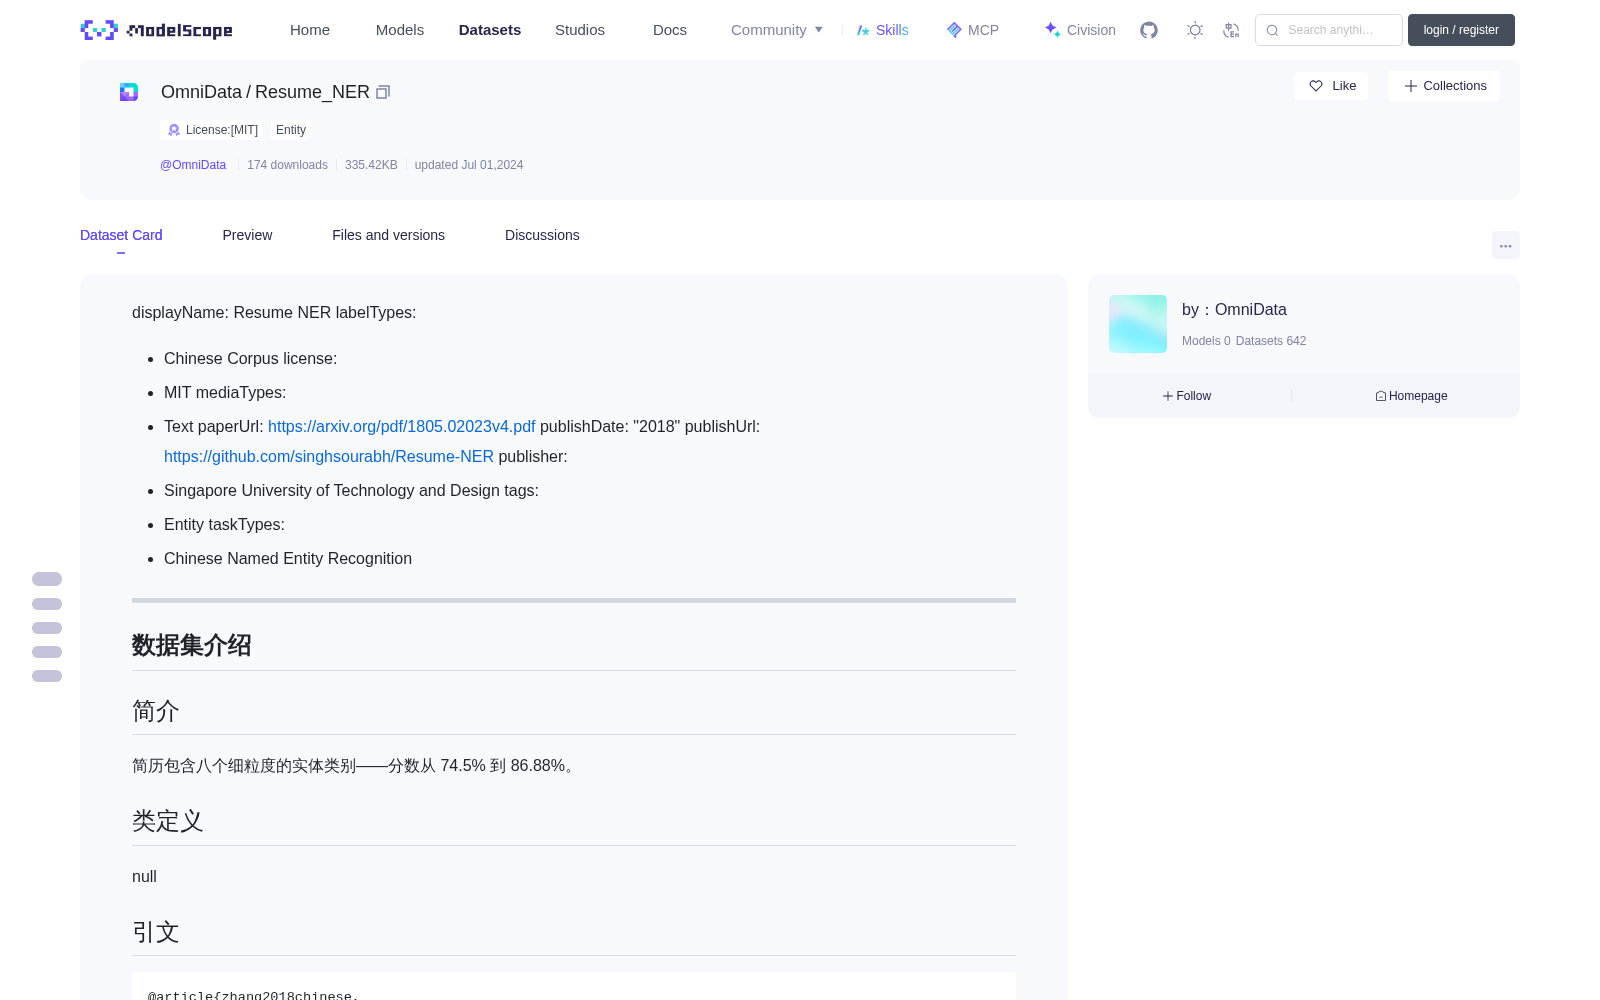This screenshot has height=1000, width=1600.
Task: Click the "null" text under 类定义
Action: [145, 877]
